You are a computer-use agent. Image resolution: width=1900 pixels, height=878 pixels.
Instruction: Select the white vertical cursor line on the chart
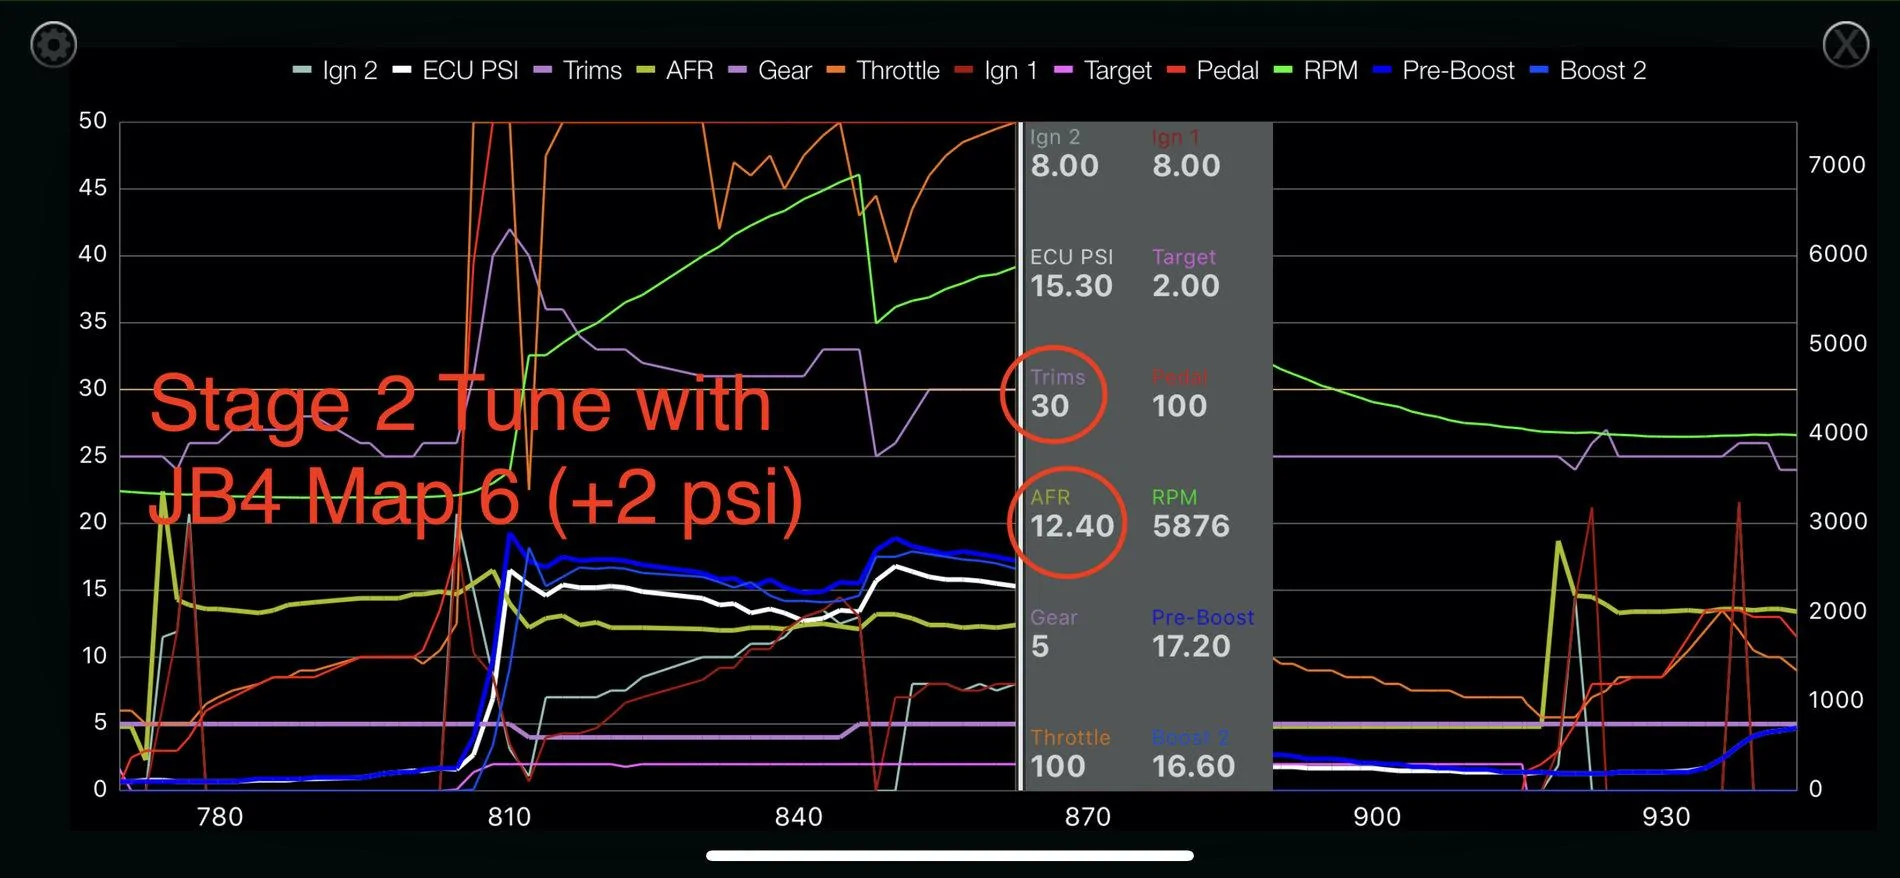(1020, 456)
